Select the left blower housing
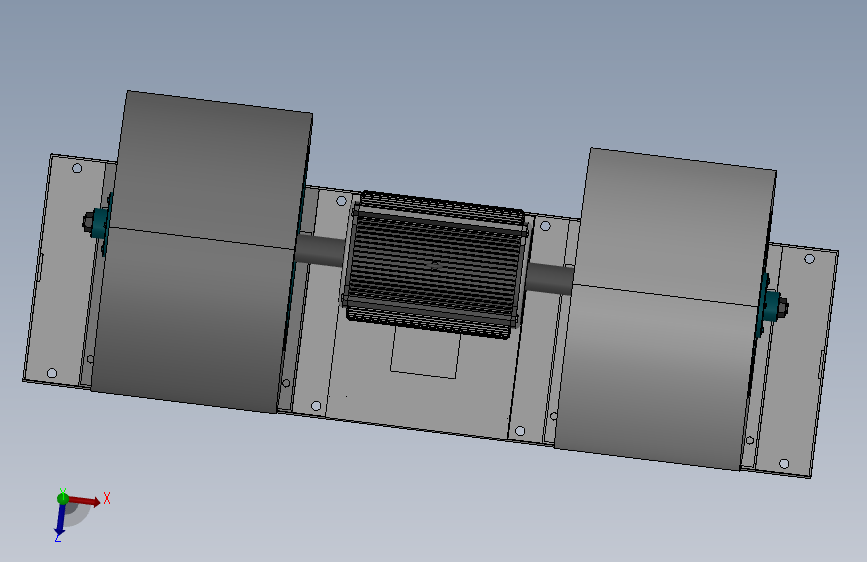This screenshot has width=867, height=562. pos(202,252)
